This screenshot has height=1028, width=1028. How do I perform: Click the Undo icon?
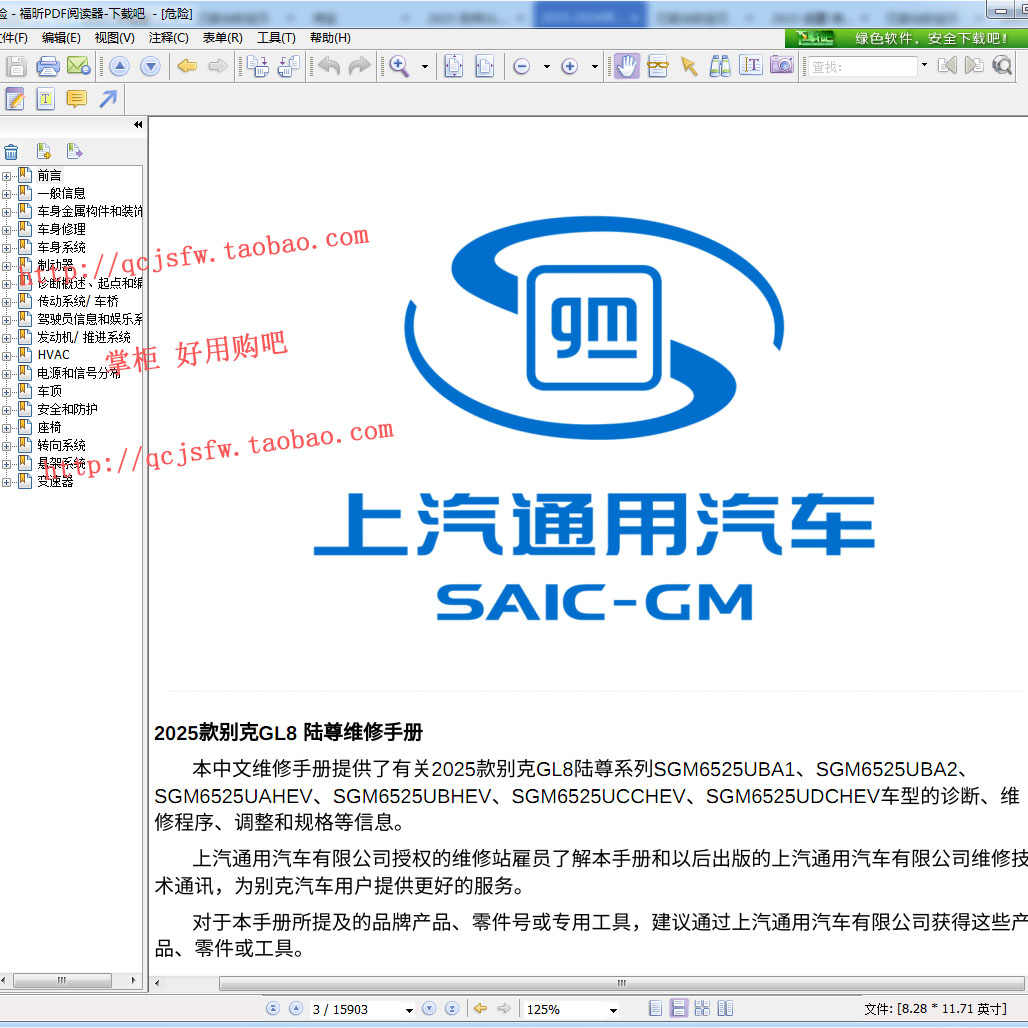click(x=329, y=66)
